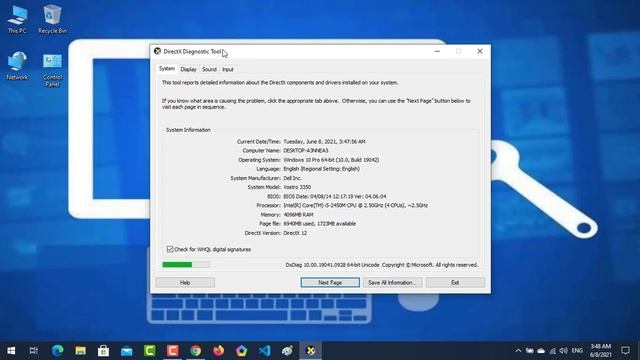Click the Windows 10 Pro operating system value
This screenshot has width=640, height=360.
[x=331, y=160]
